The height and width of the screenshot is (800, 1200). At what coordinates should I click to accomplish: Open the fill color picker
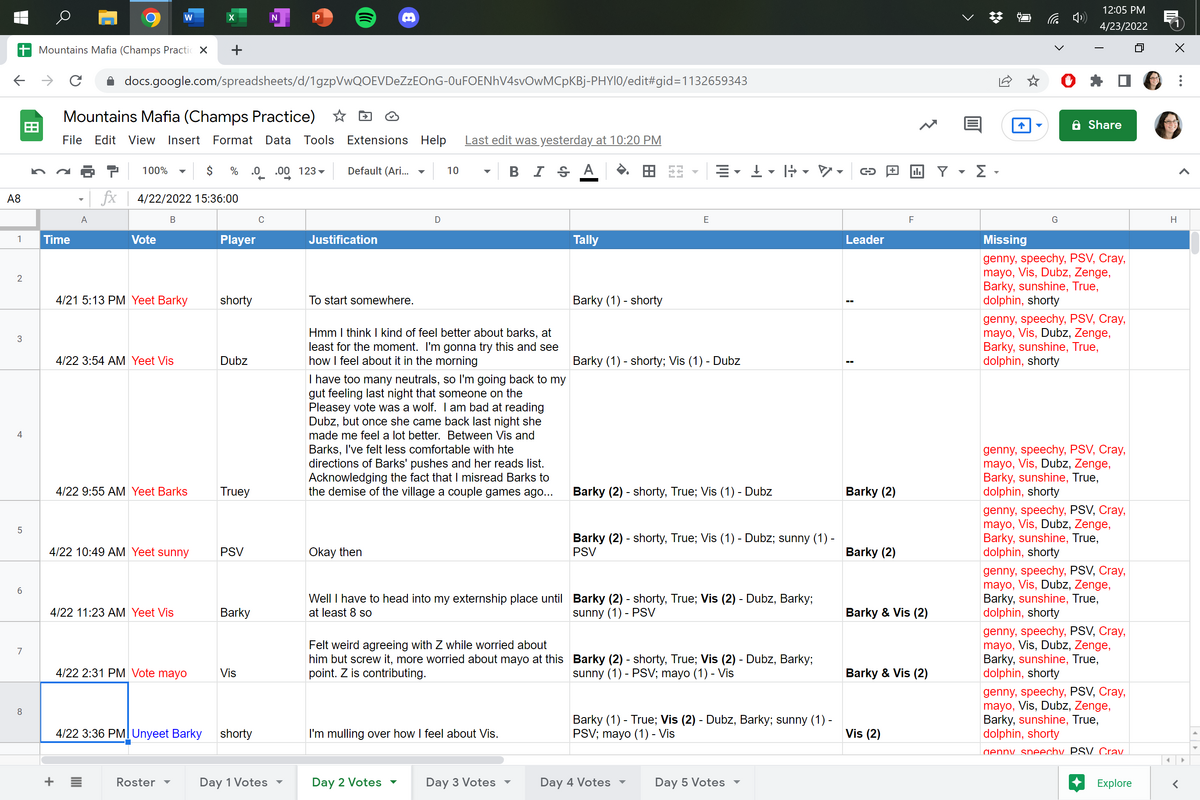[x=622, y=171]
